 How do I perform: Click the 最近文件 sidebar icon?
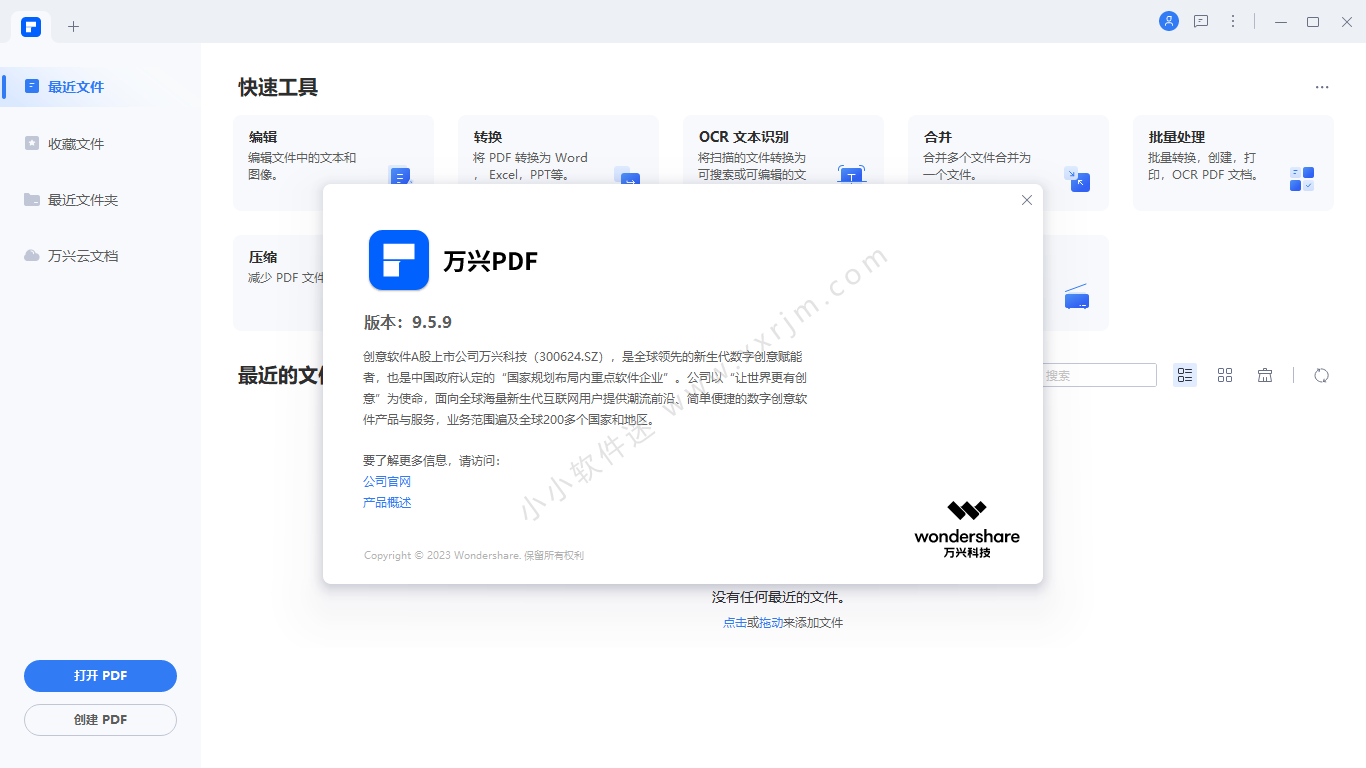pos(32,87)
